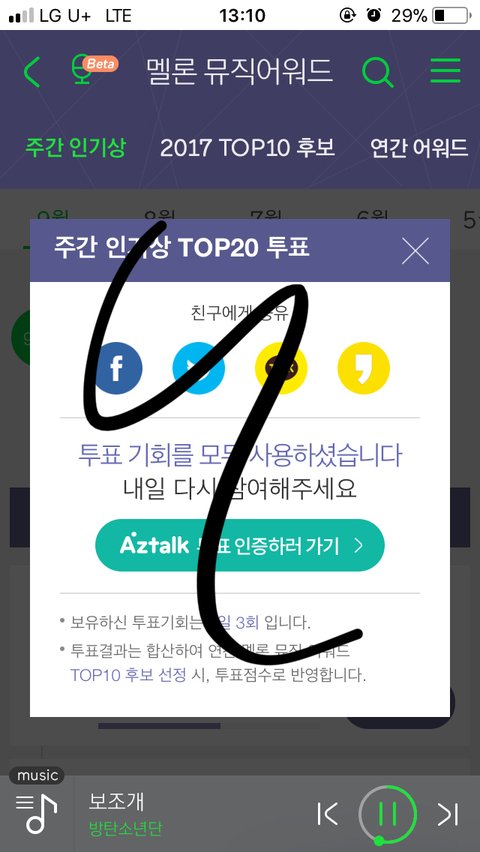The height and width of the screenshot is (852, 480).
Task: Tap the 방탄소년단 artist name
Action: 125,829
